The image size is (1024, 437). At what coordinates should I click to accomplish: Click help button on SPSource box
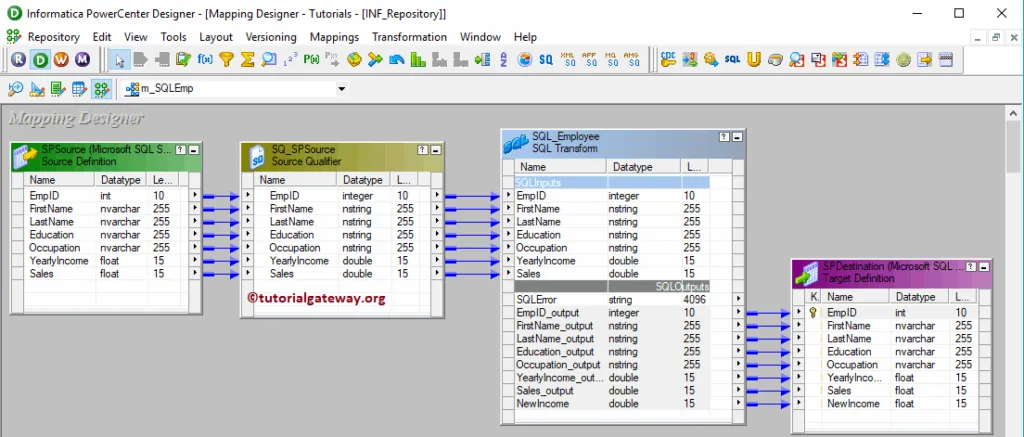click(182, 150)
